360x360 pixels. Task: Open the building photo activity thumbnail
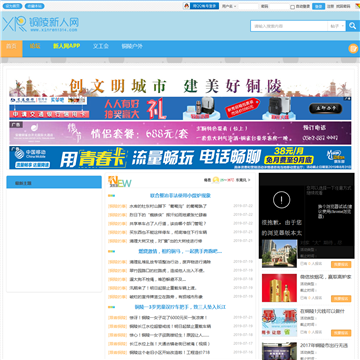click(x=279, y=253)
